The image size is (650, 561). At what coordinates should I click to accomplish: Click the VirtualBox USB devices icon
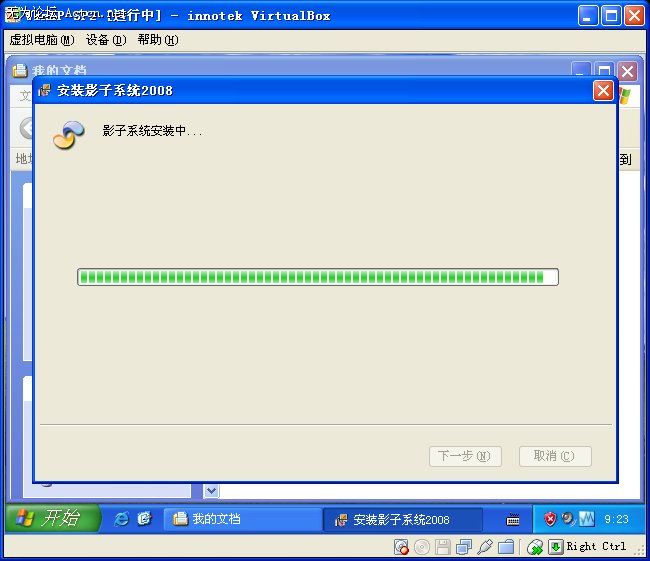[485, 547]
